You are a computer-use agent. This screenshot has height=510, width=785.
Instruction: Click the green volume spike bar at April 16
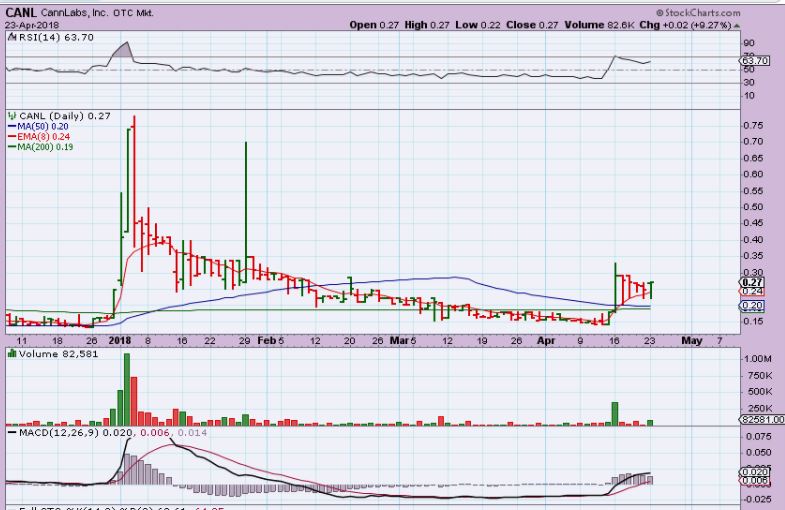(615, 414)
